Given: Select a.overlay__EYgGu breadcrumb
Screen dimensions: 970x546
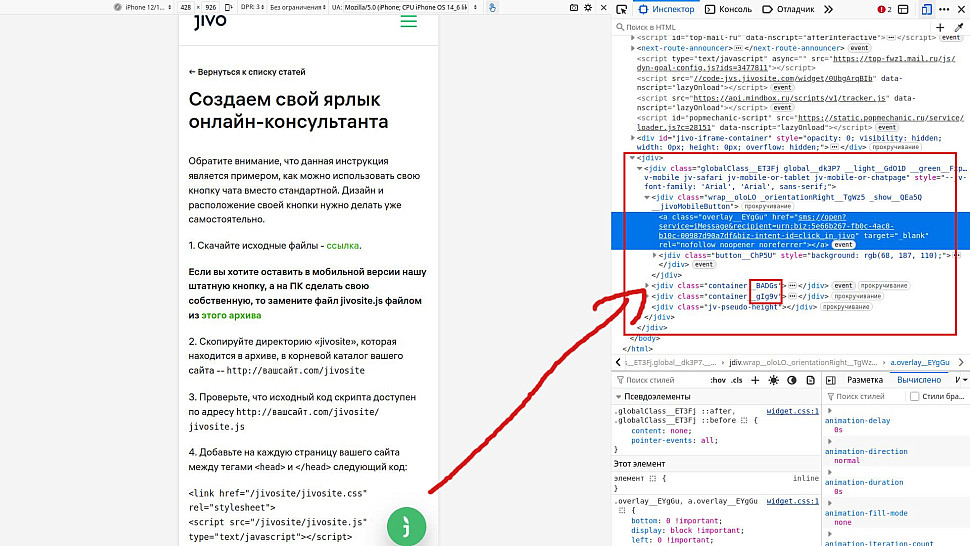Looking at the screenshot, I should [x=920, y=362].
